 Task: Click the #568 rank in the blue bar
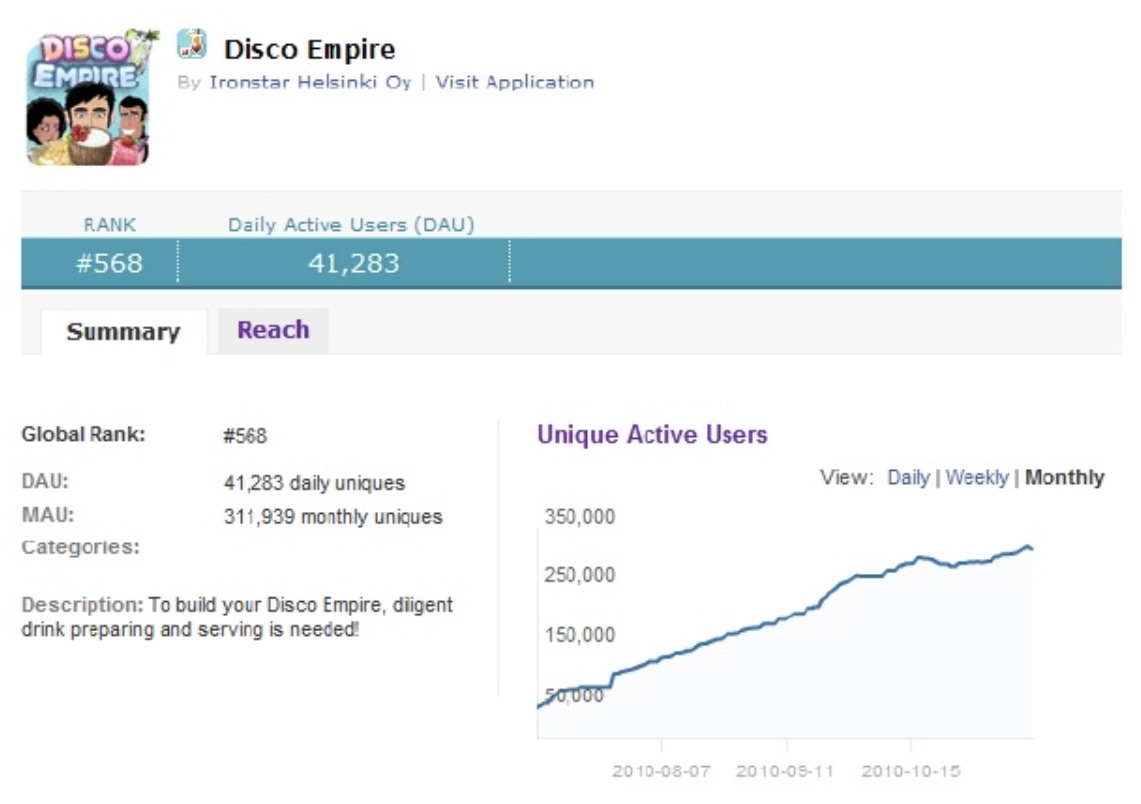tap(109, 263)
